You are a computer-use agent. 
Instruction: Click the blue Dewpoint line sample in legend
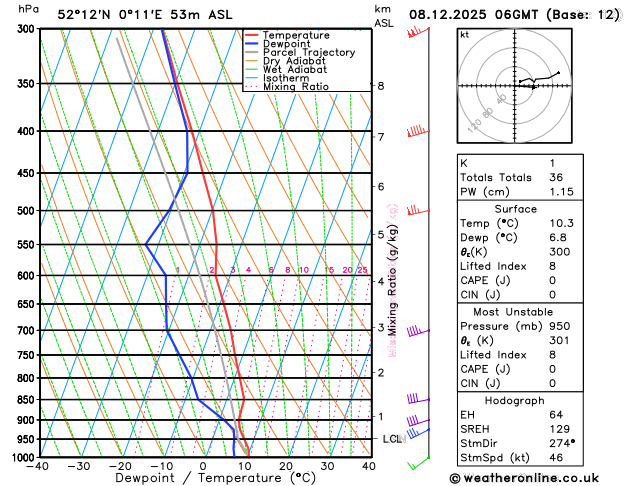point(252,44)
